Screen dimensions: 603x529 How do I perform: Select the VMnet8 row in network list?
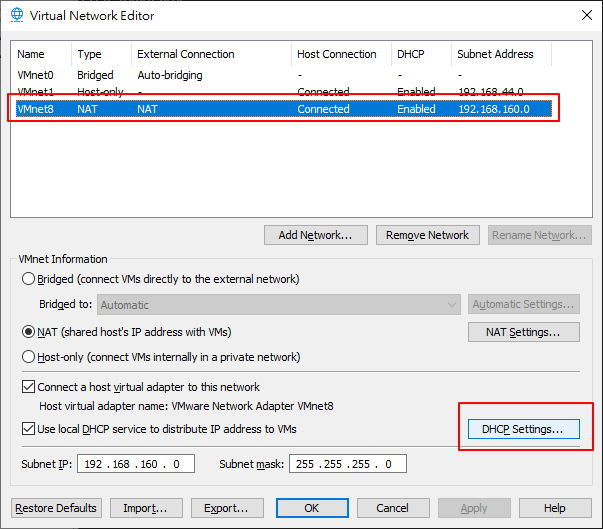pos(284,109)
